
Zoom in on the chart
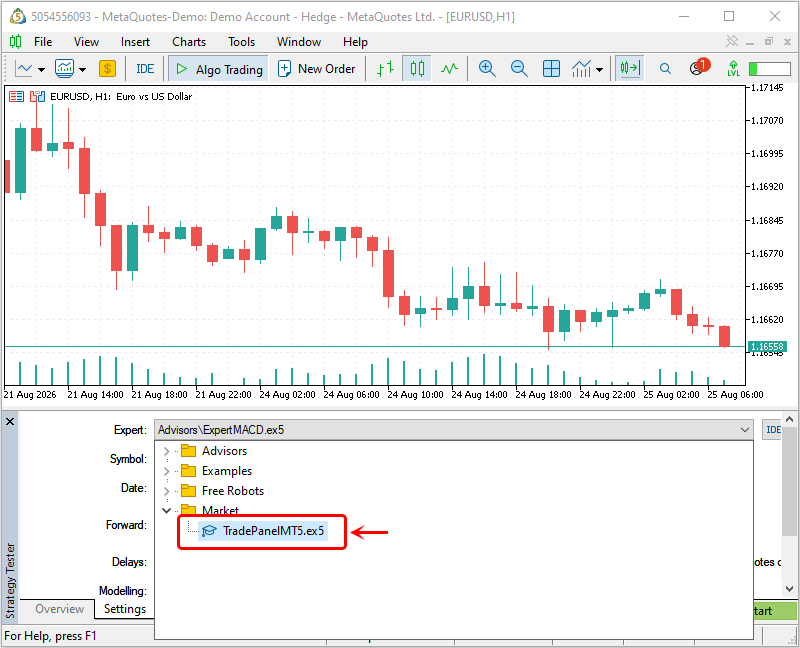click(487, 68)
